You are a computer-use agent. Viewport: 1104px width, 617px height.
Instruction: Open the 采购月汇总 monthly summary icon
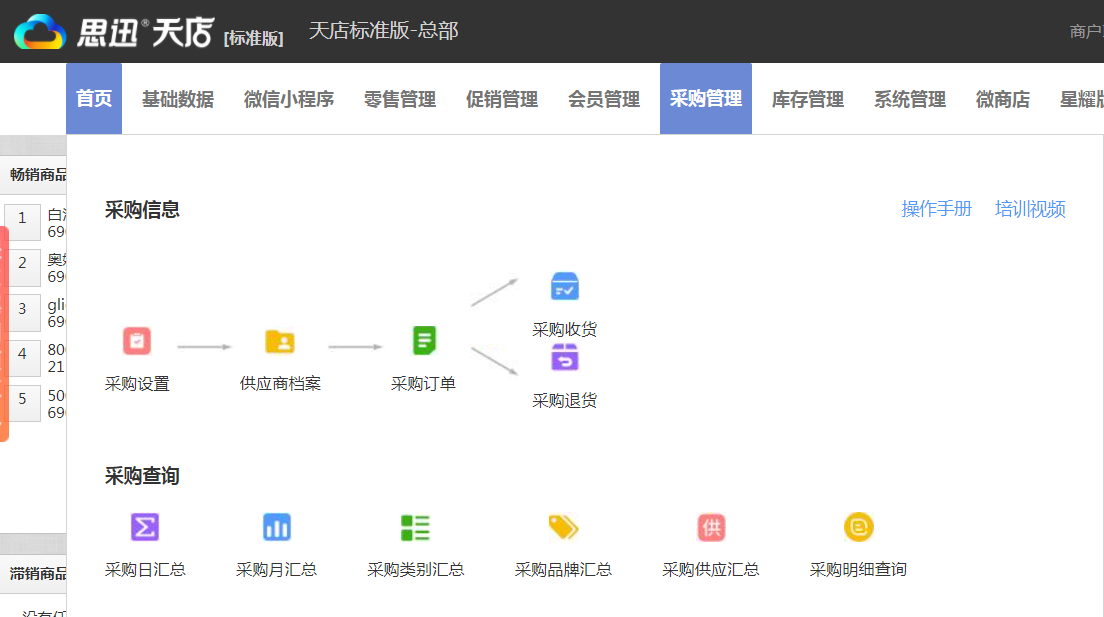[276, 527]
